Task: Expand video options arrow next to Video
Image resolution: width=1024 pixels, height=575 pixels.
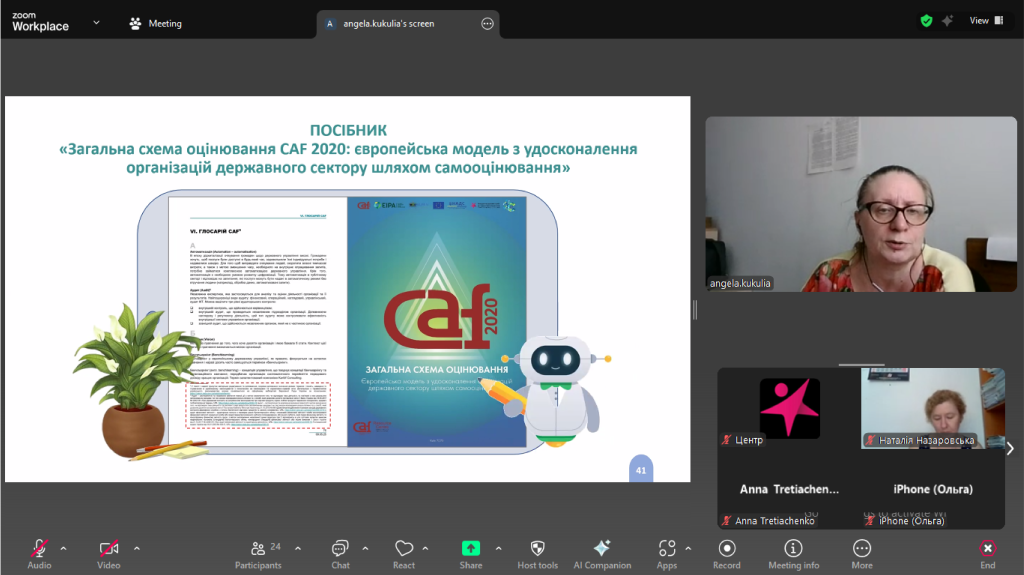Action: pyautogui.click(x=137, y=548)
